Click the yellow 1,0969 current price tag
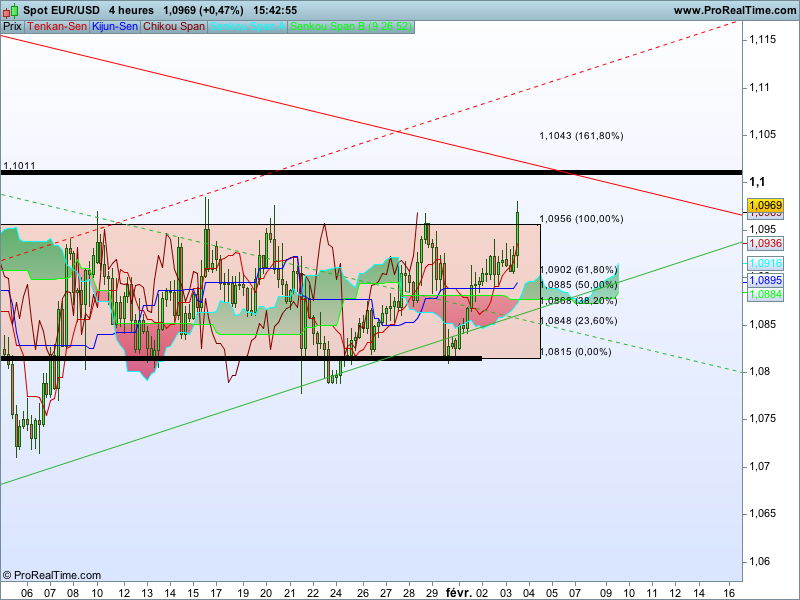This screenshot has height=600, width=800. click(x=765, y=205)
